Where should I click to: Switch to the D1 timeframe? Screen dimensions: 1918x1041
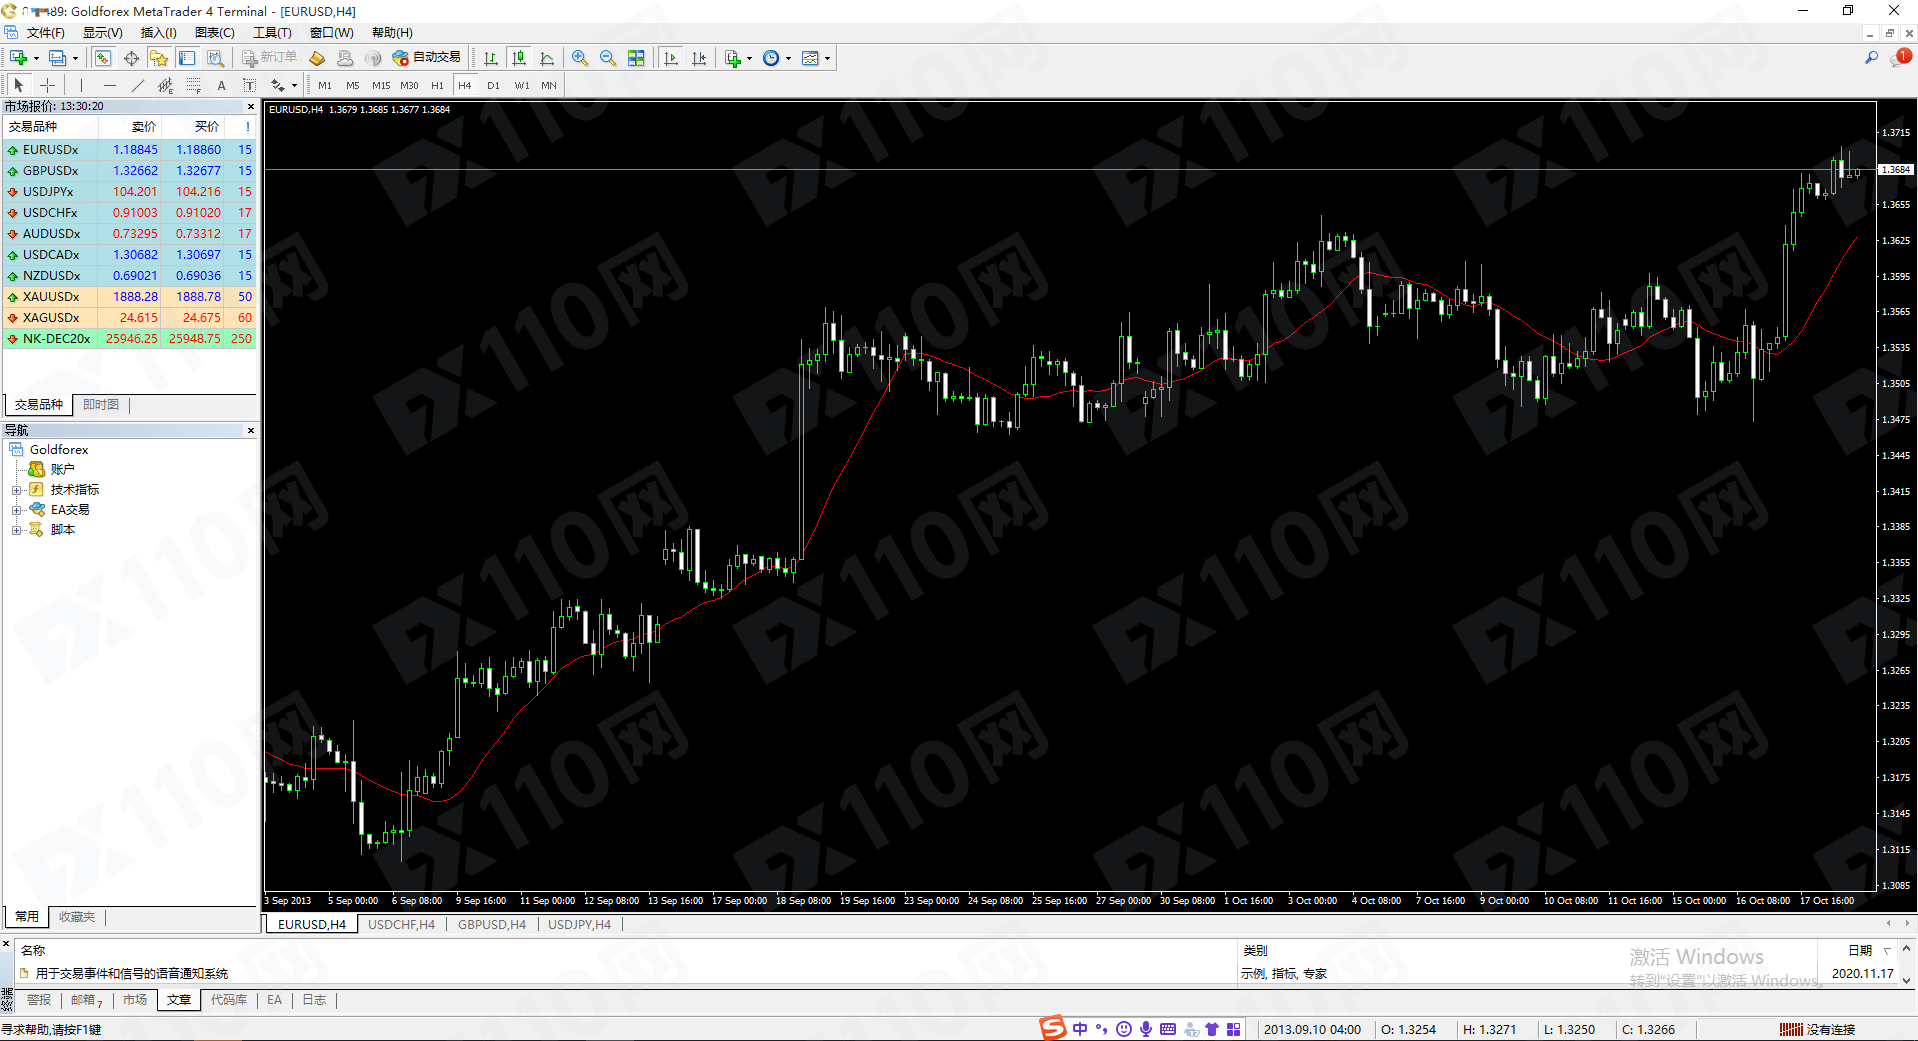point(493,85)
